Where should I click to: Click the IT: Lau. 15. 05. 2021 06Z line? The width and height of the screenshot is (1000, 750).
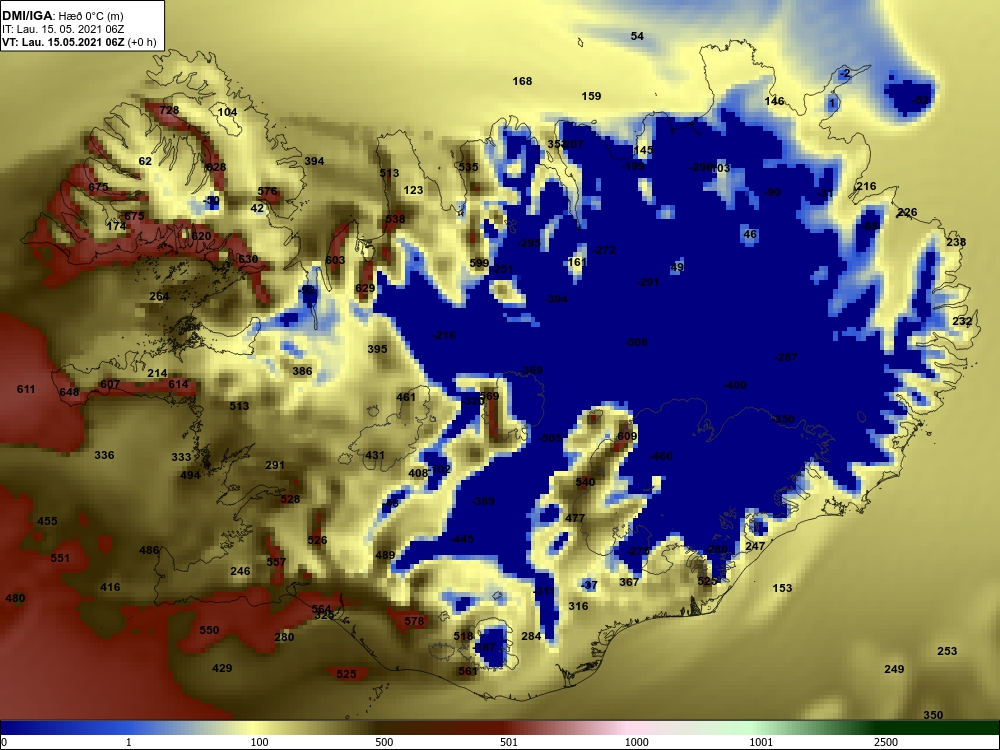click(62, 29)
